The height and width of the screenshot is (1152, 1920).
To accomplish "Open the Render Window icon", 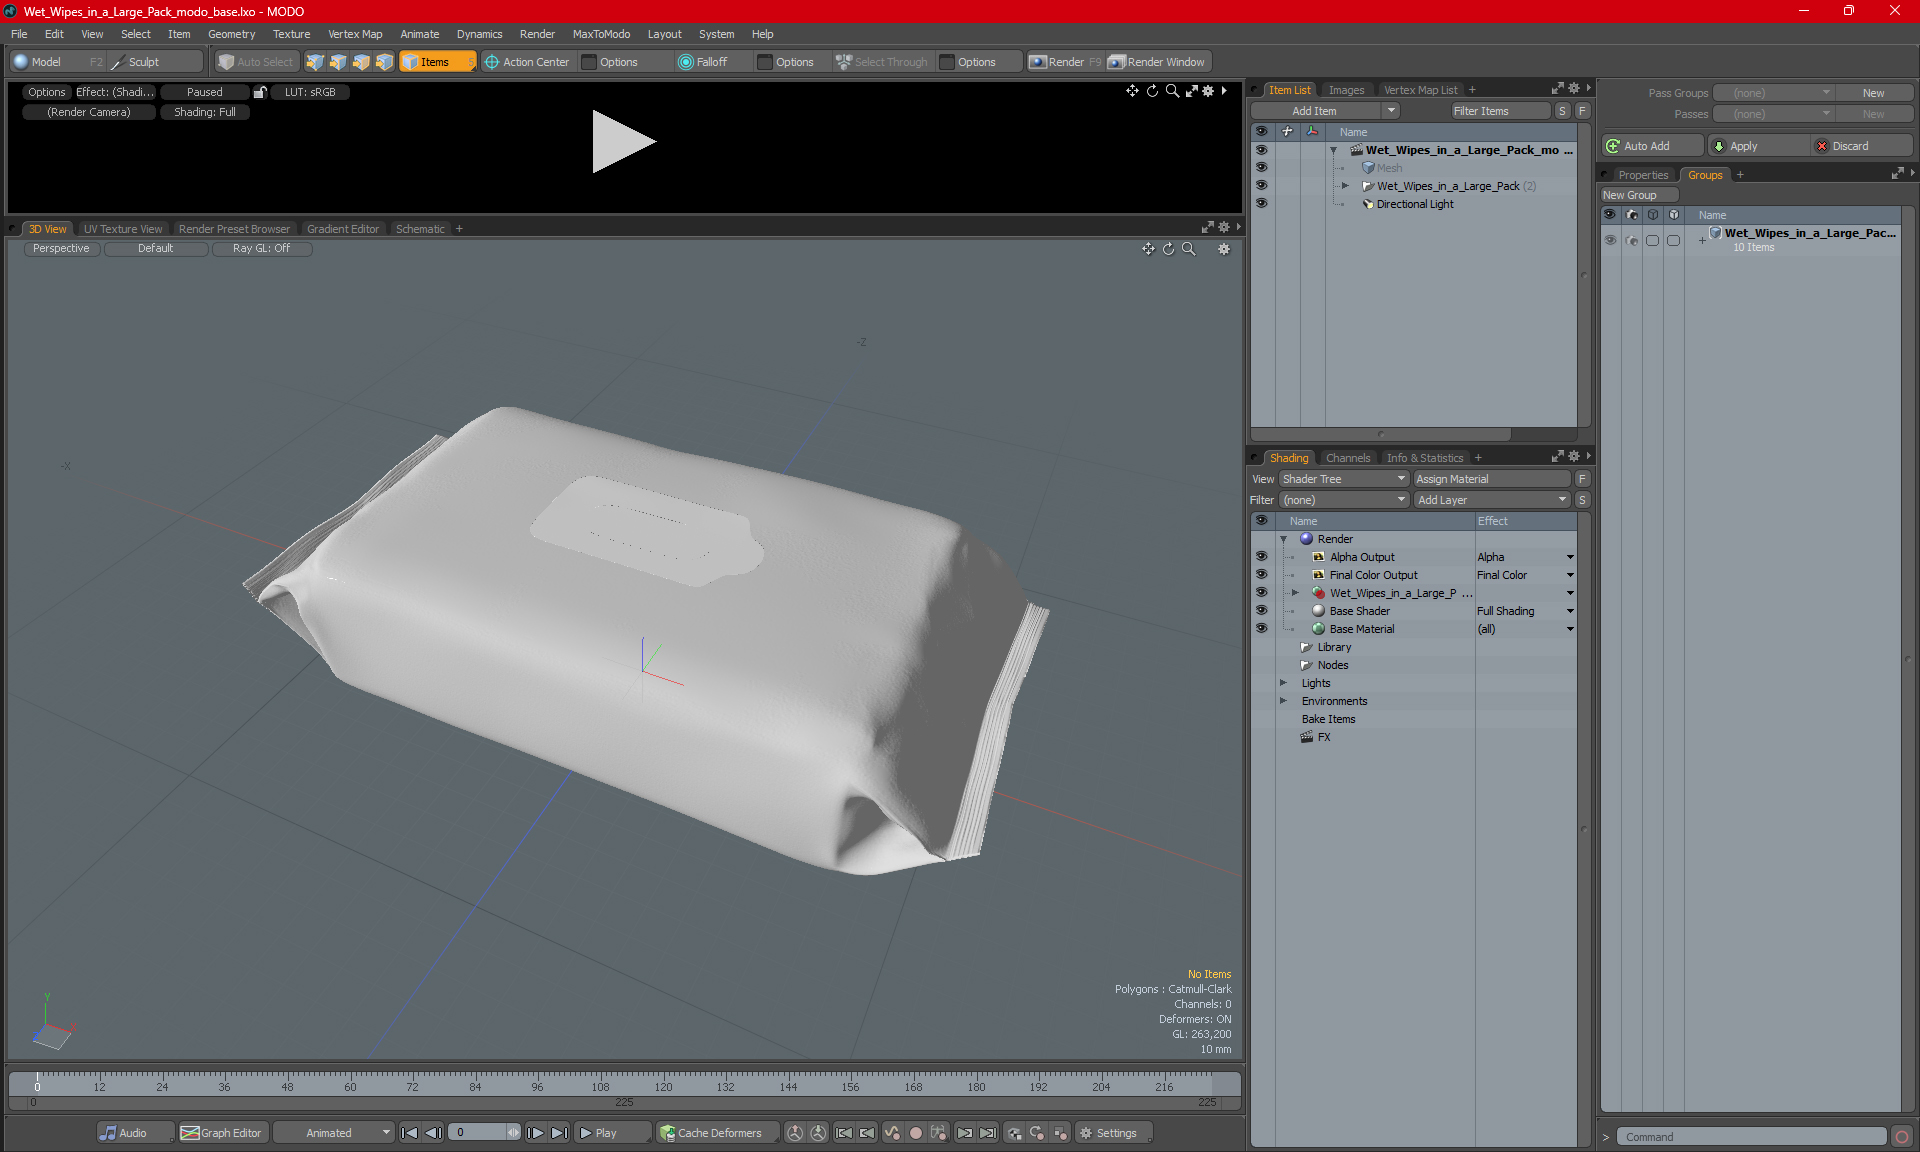I will point(1157,62).
